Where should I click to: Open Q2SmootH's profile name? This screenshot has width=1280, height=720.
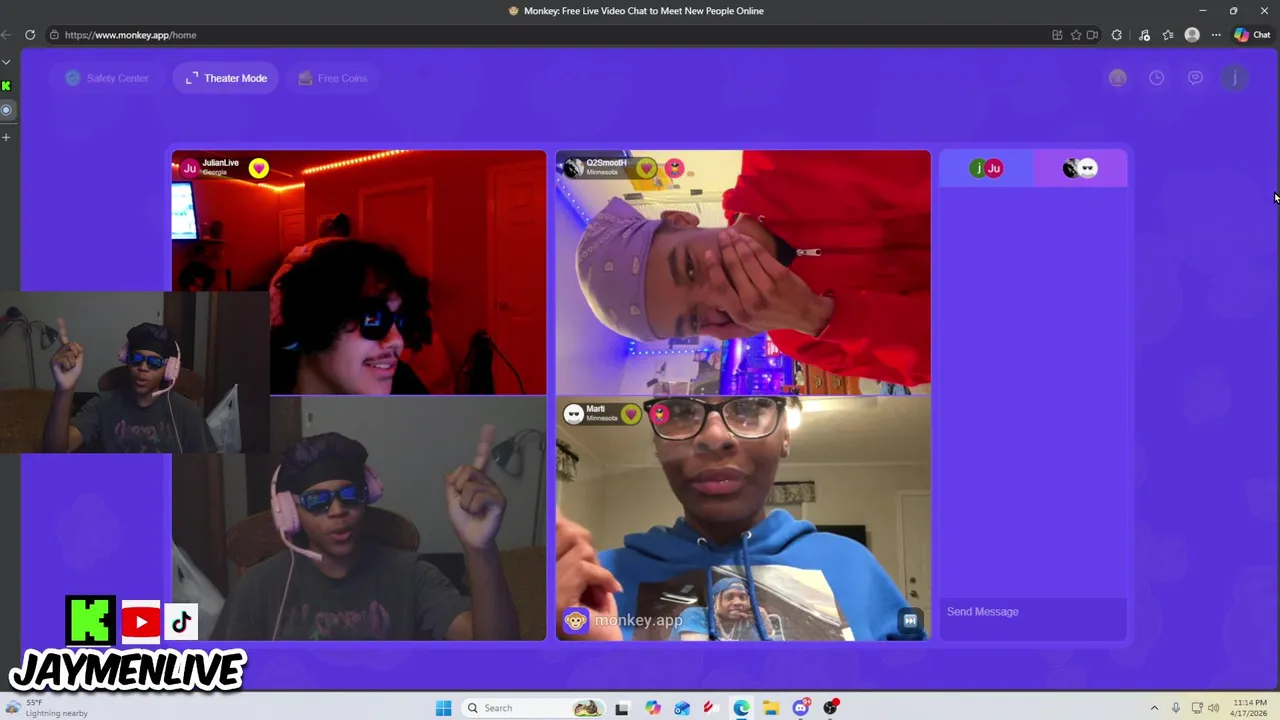click(606, 163)
